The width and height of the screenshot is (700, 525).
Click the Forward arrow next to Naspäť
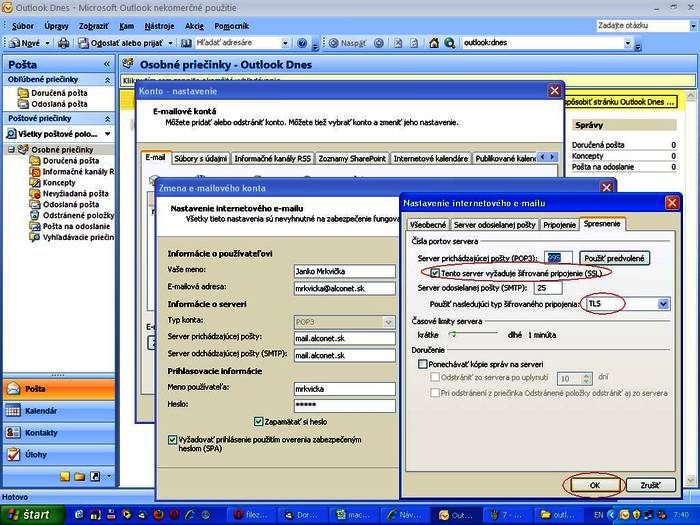pyautogui.click(x=379, y=43)
